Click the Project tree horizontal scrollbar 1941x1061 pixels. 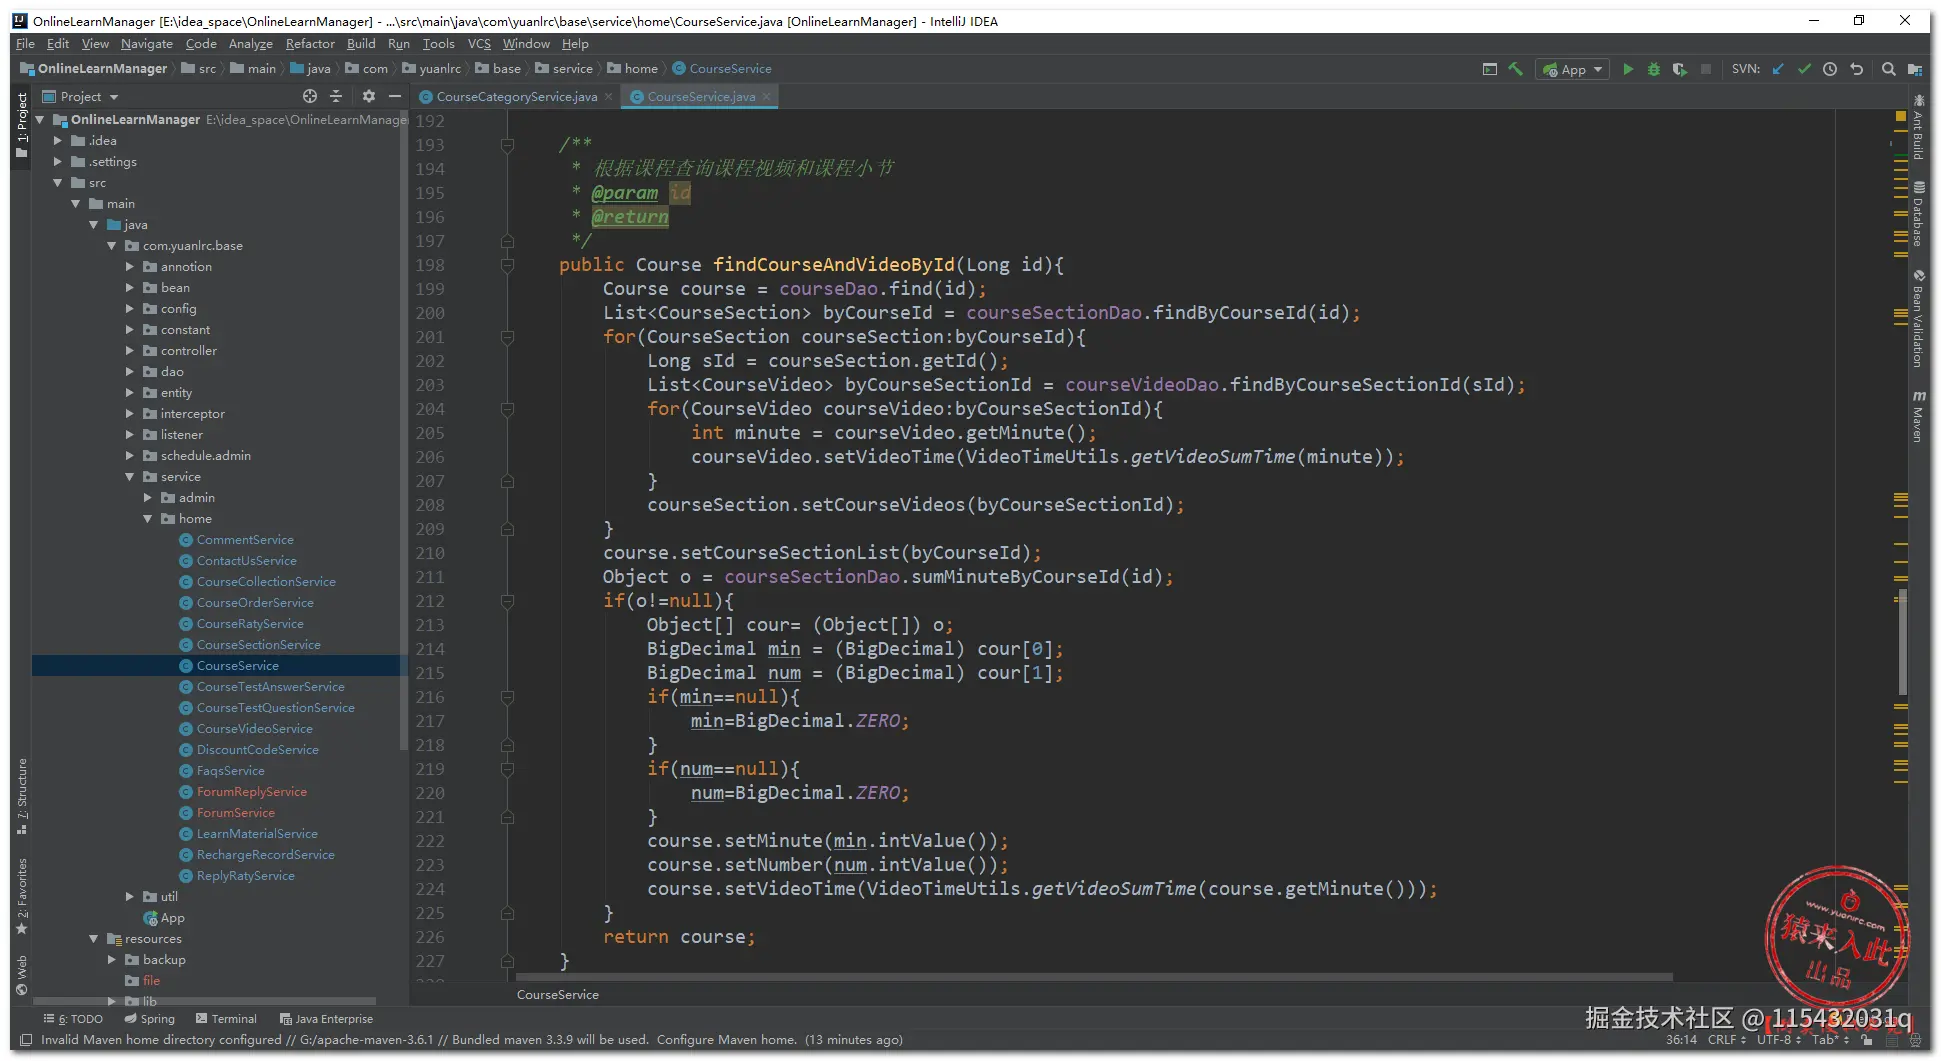point(205,1001)
